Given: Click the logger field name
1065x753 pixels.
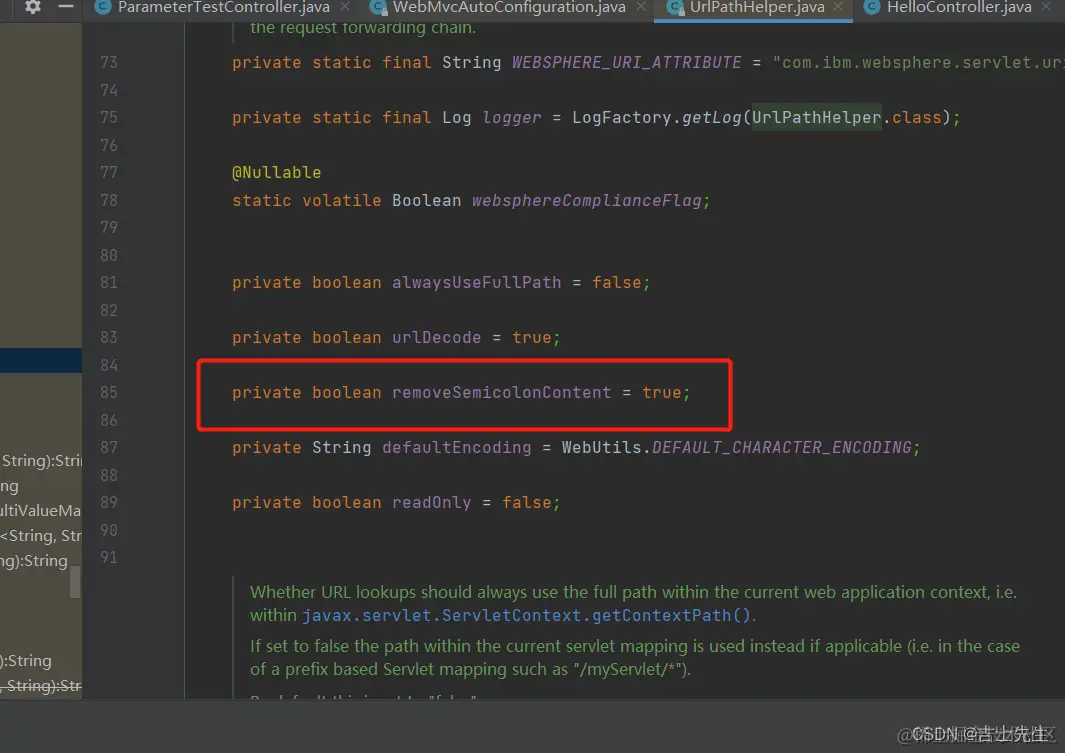Looking at the screenshot, I should [511, 117].
